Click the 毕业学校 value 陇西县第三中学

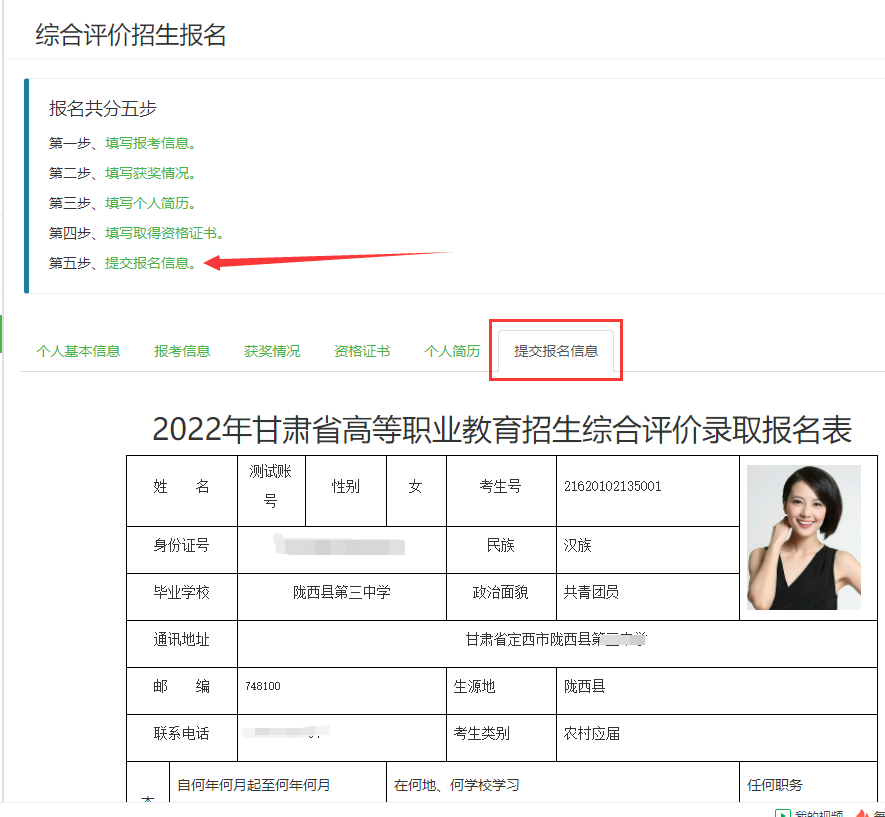coord(341,592)
